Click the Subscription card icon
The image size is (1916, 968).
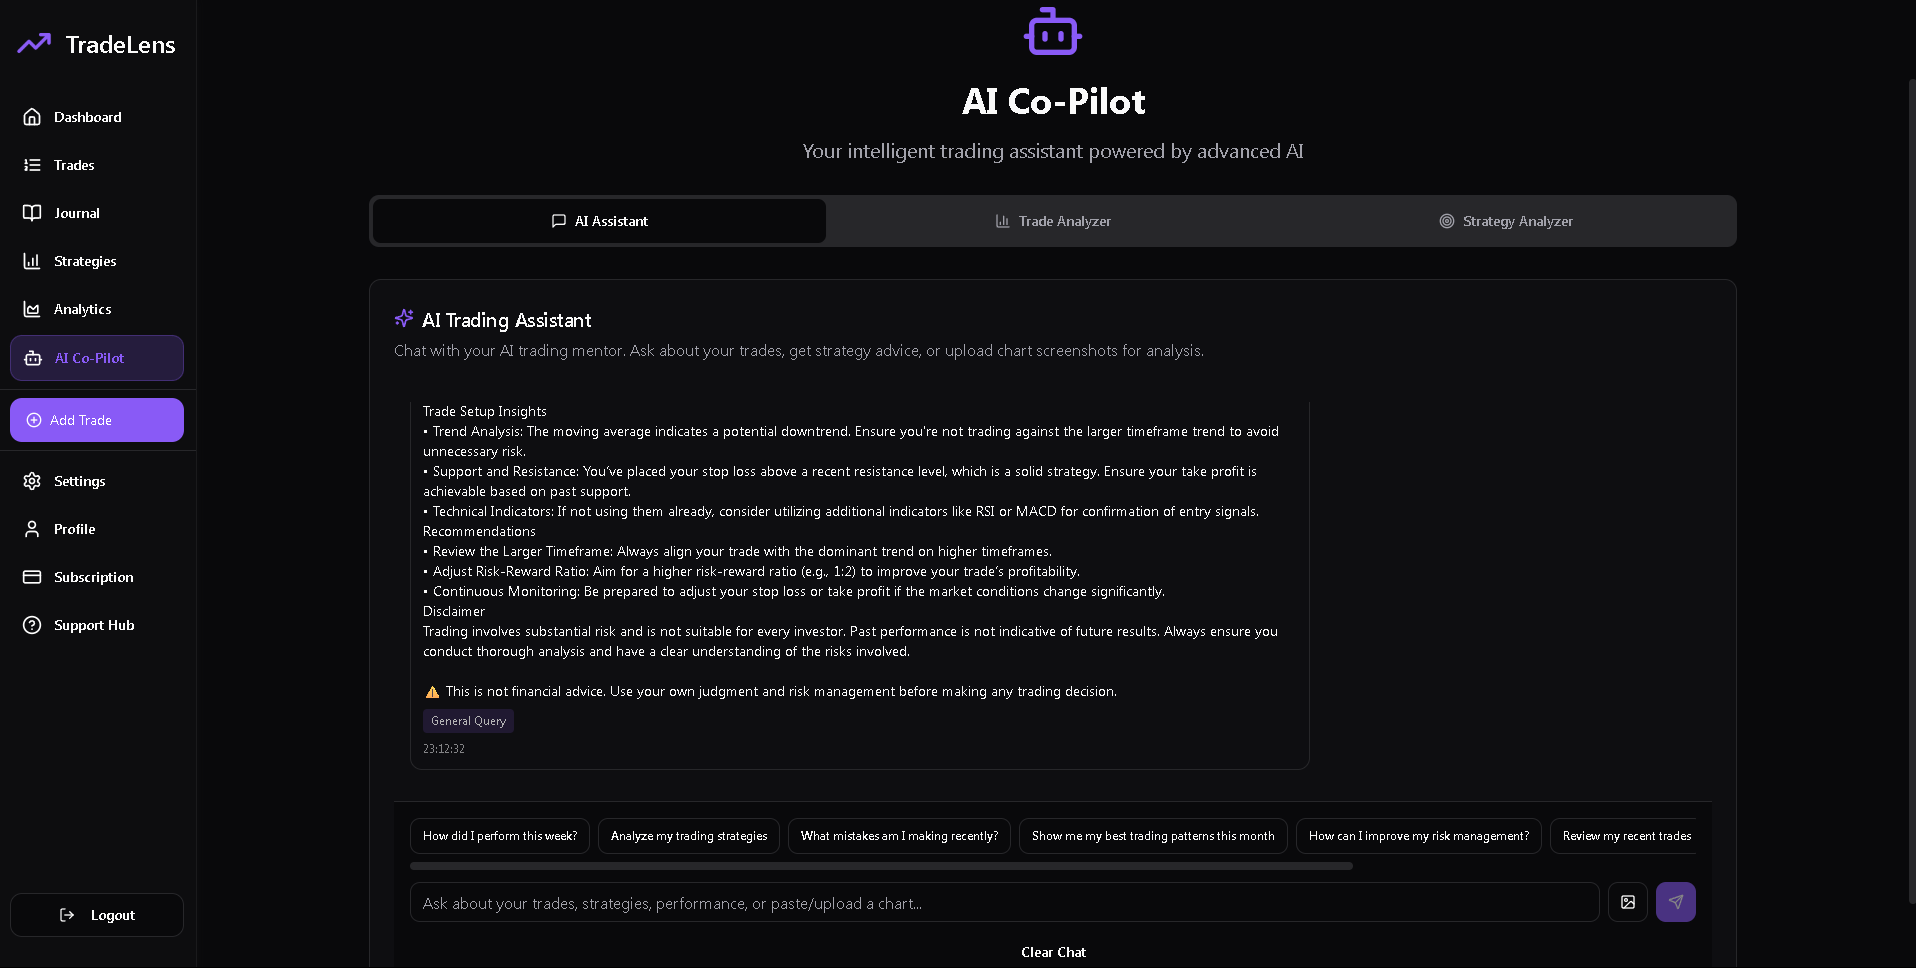click(32, 577)
